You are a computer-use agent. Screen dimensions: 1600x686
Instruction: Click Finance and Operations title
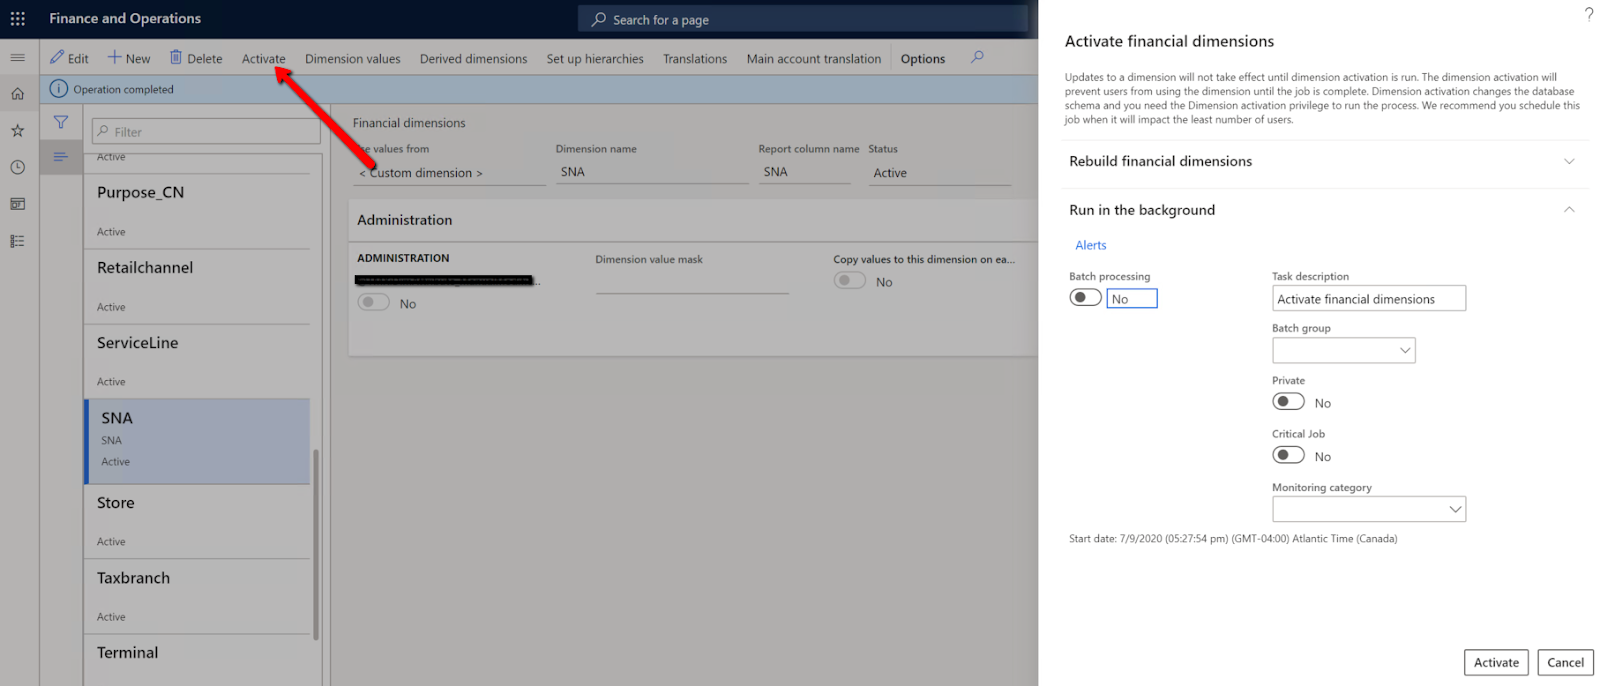pos(125,18)
